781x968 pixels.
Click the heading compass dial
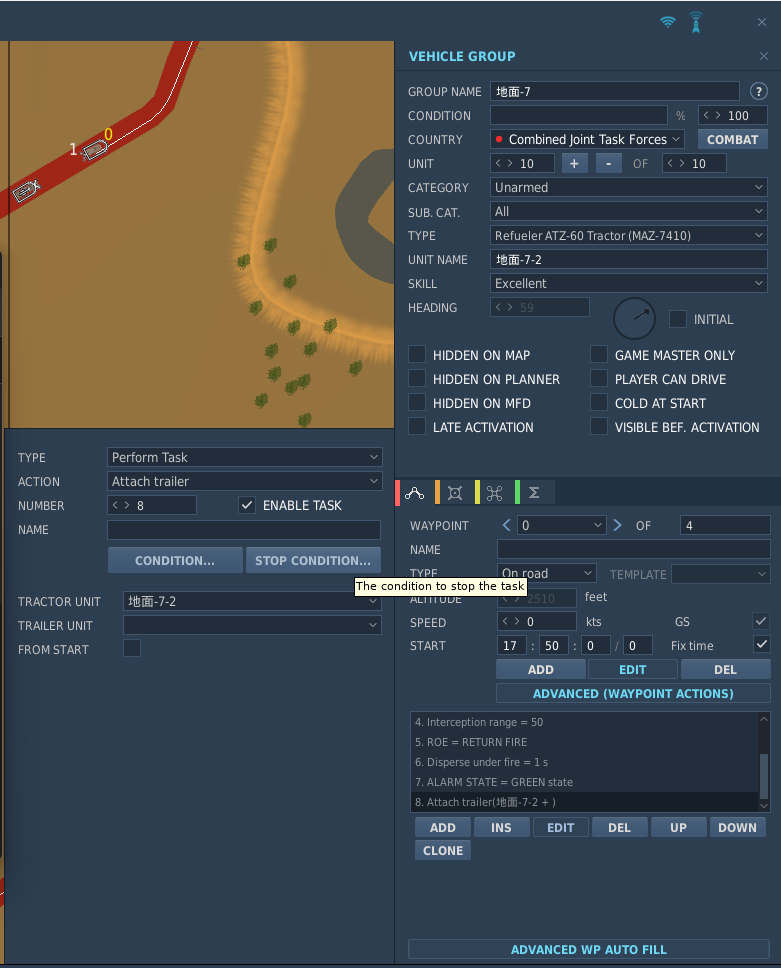tap(634, 319)
